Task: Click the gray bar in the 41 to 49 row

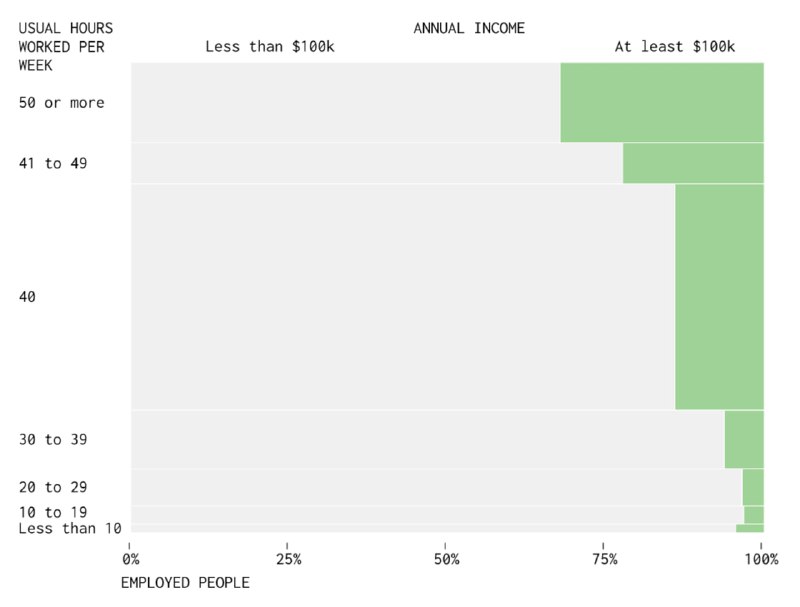Action: [376, 163]
